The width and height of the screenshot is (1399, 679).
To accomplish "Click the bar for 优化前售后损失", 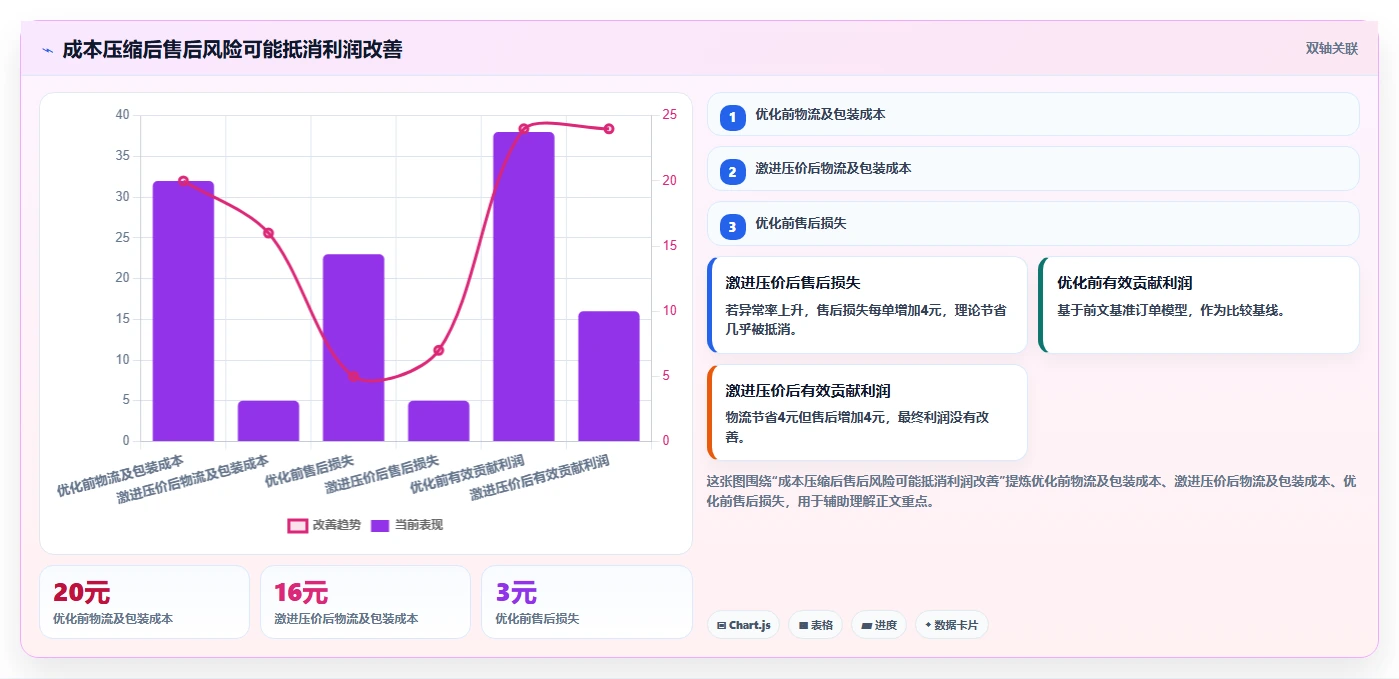I will tap(353, 348).
